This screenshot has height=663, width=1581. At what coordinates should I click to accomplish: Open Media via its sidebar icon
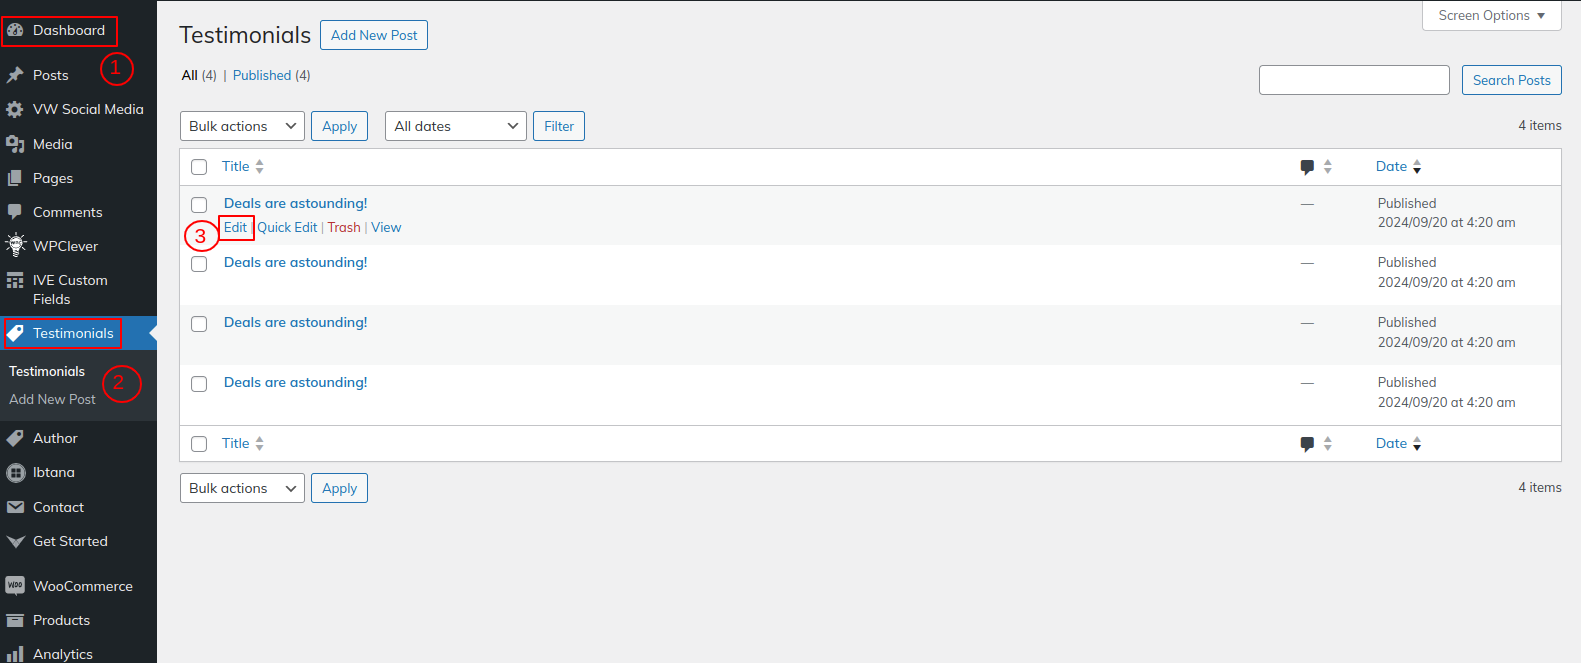click(15, 144)
